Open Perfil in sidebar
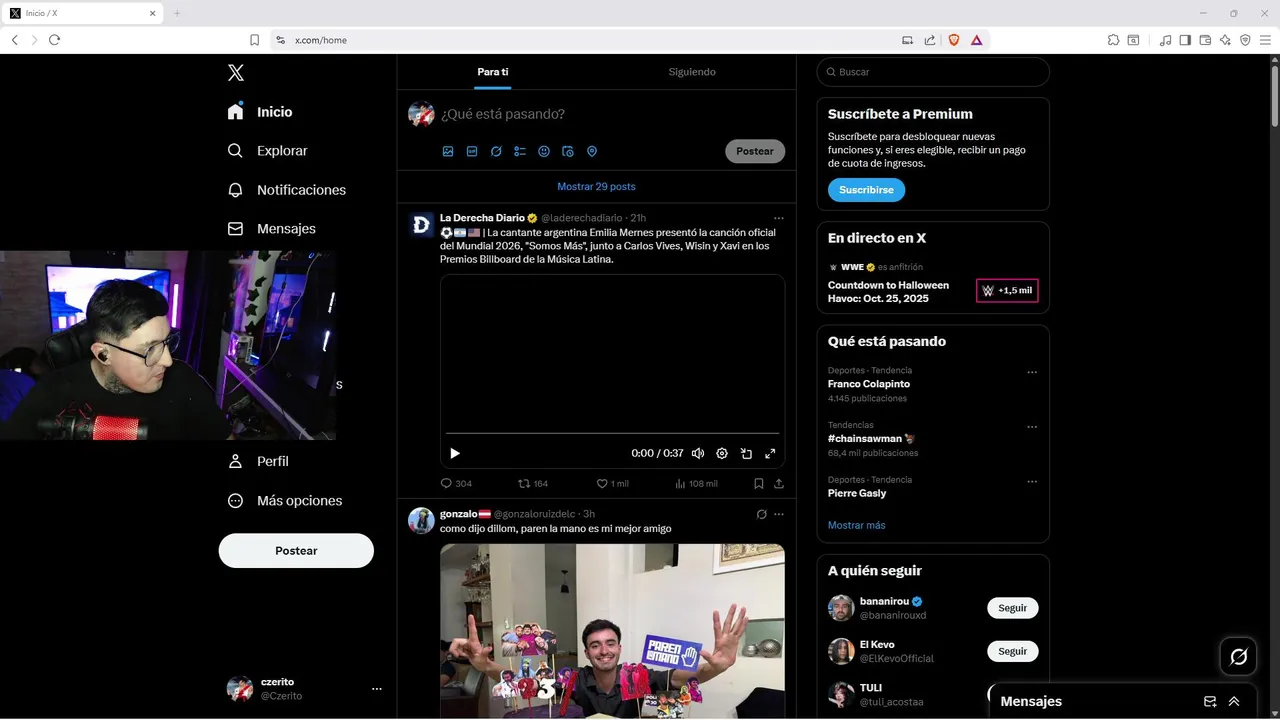 point(258,462)
